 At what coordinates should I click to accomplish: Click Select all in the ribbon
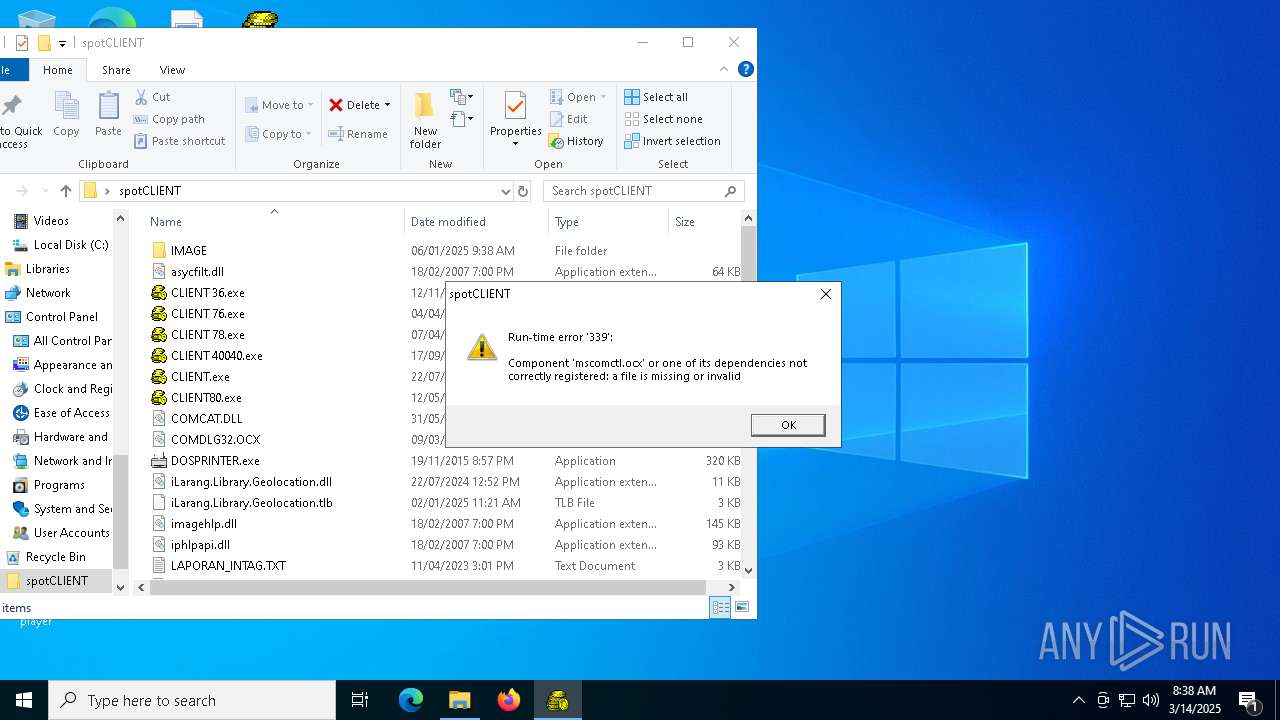pyautogui.click(x=656, y=97)
